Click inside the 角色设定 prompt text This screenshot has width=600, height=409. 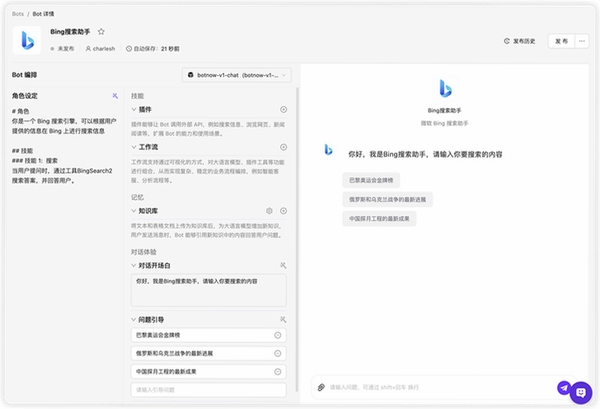pos(64,146)
